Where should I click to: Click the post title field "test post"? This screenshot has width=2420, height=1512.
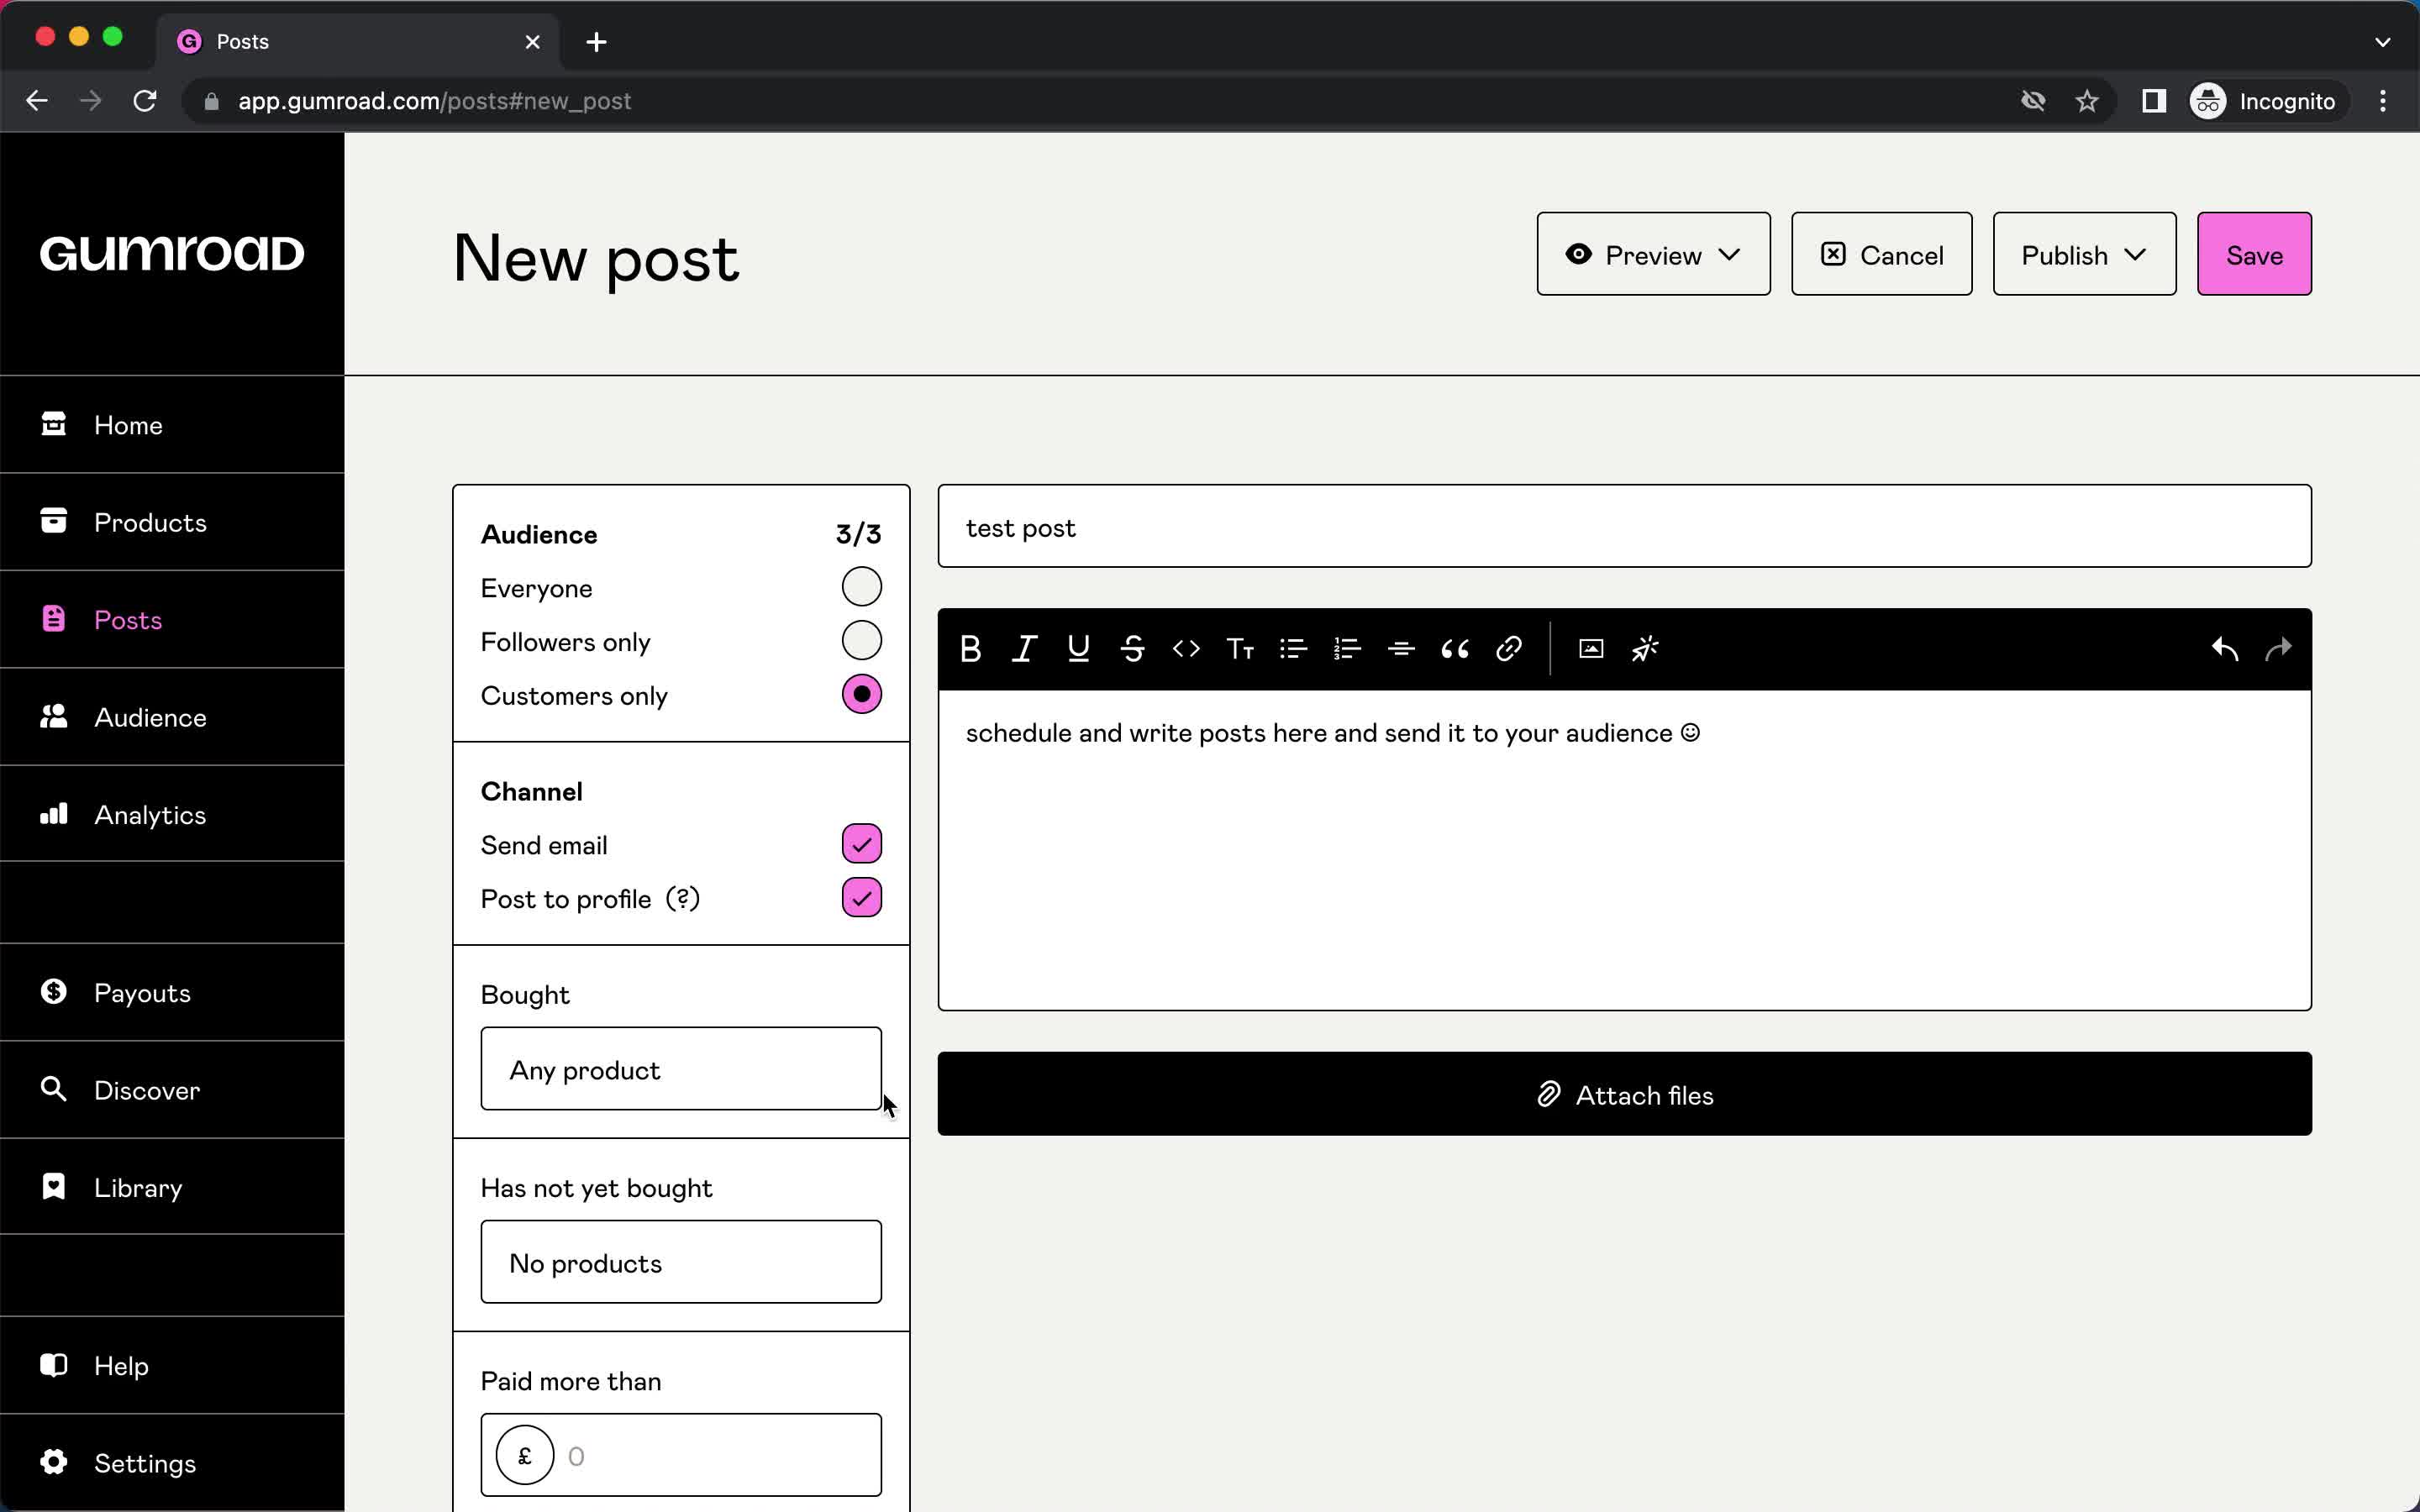tap(1624, 526)
